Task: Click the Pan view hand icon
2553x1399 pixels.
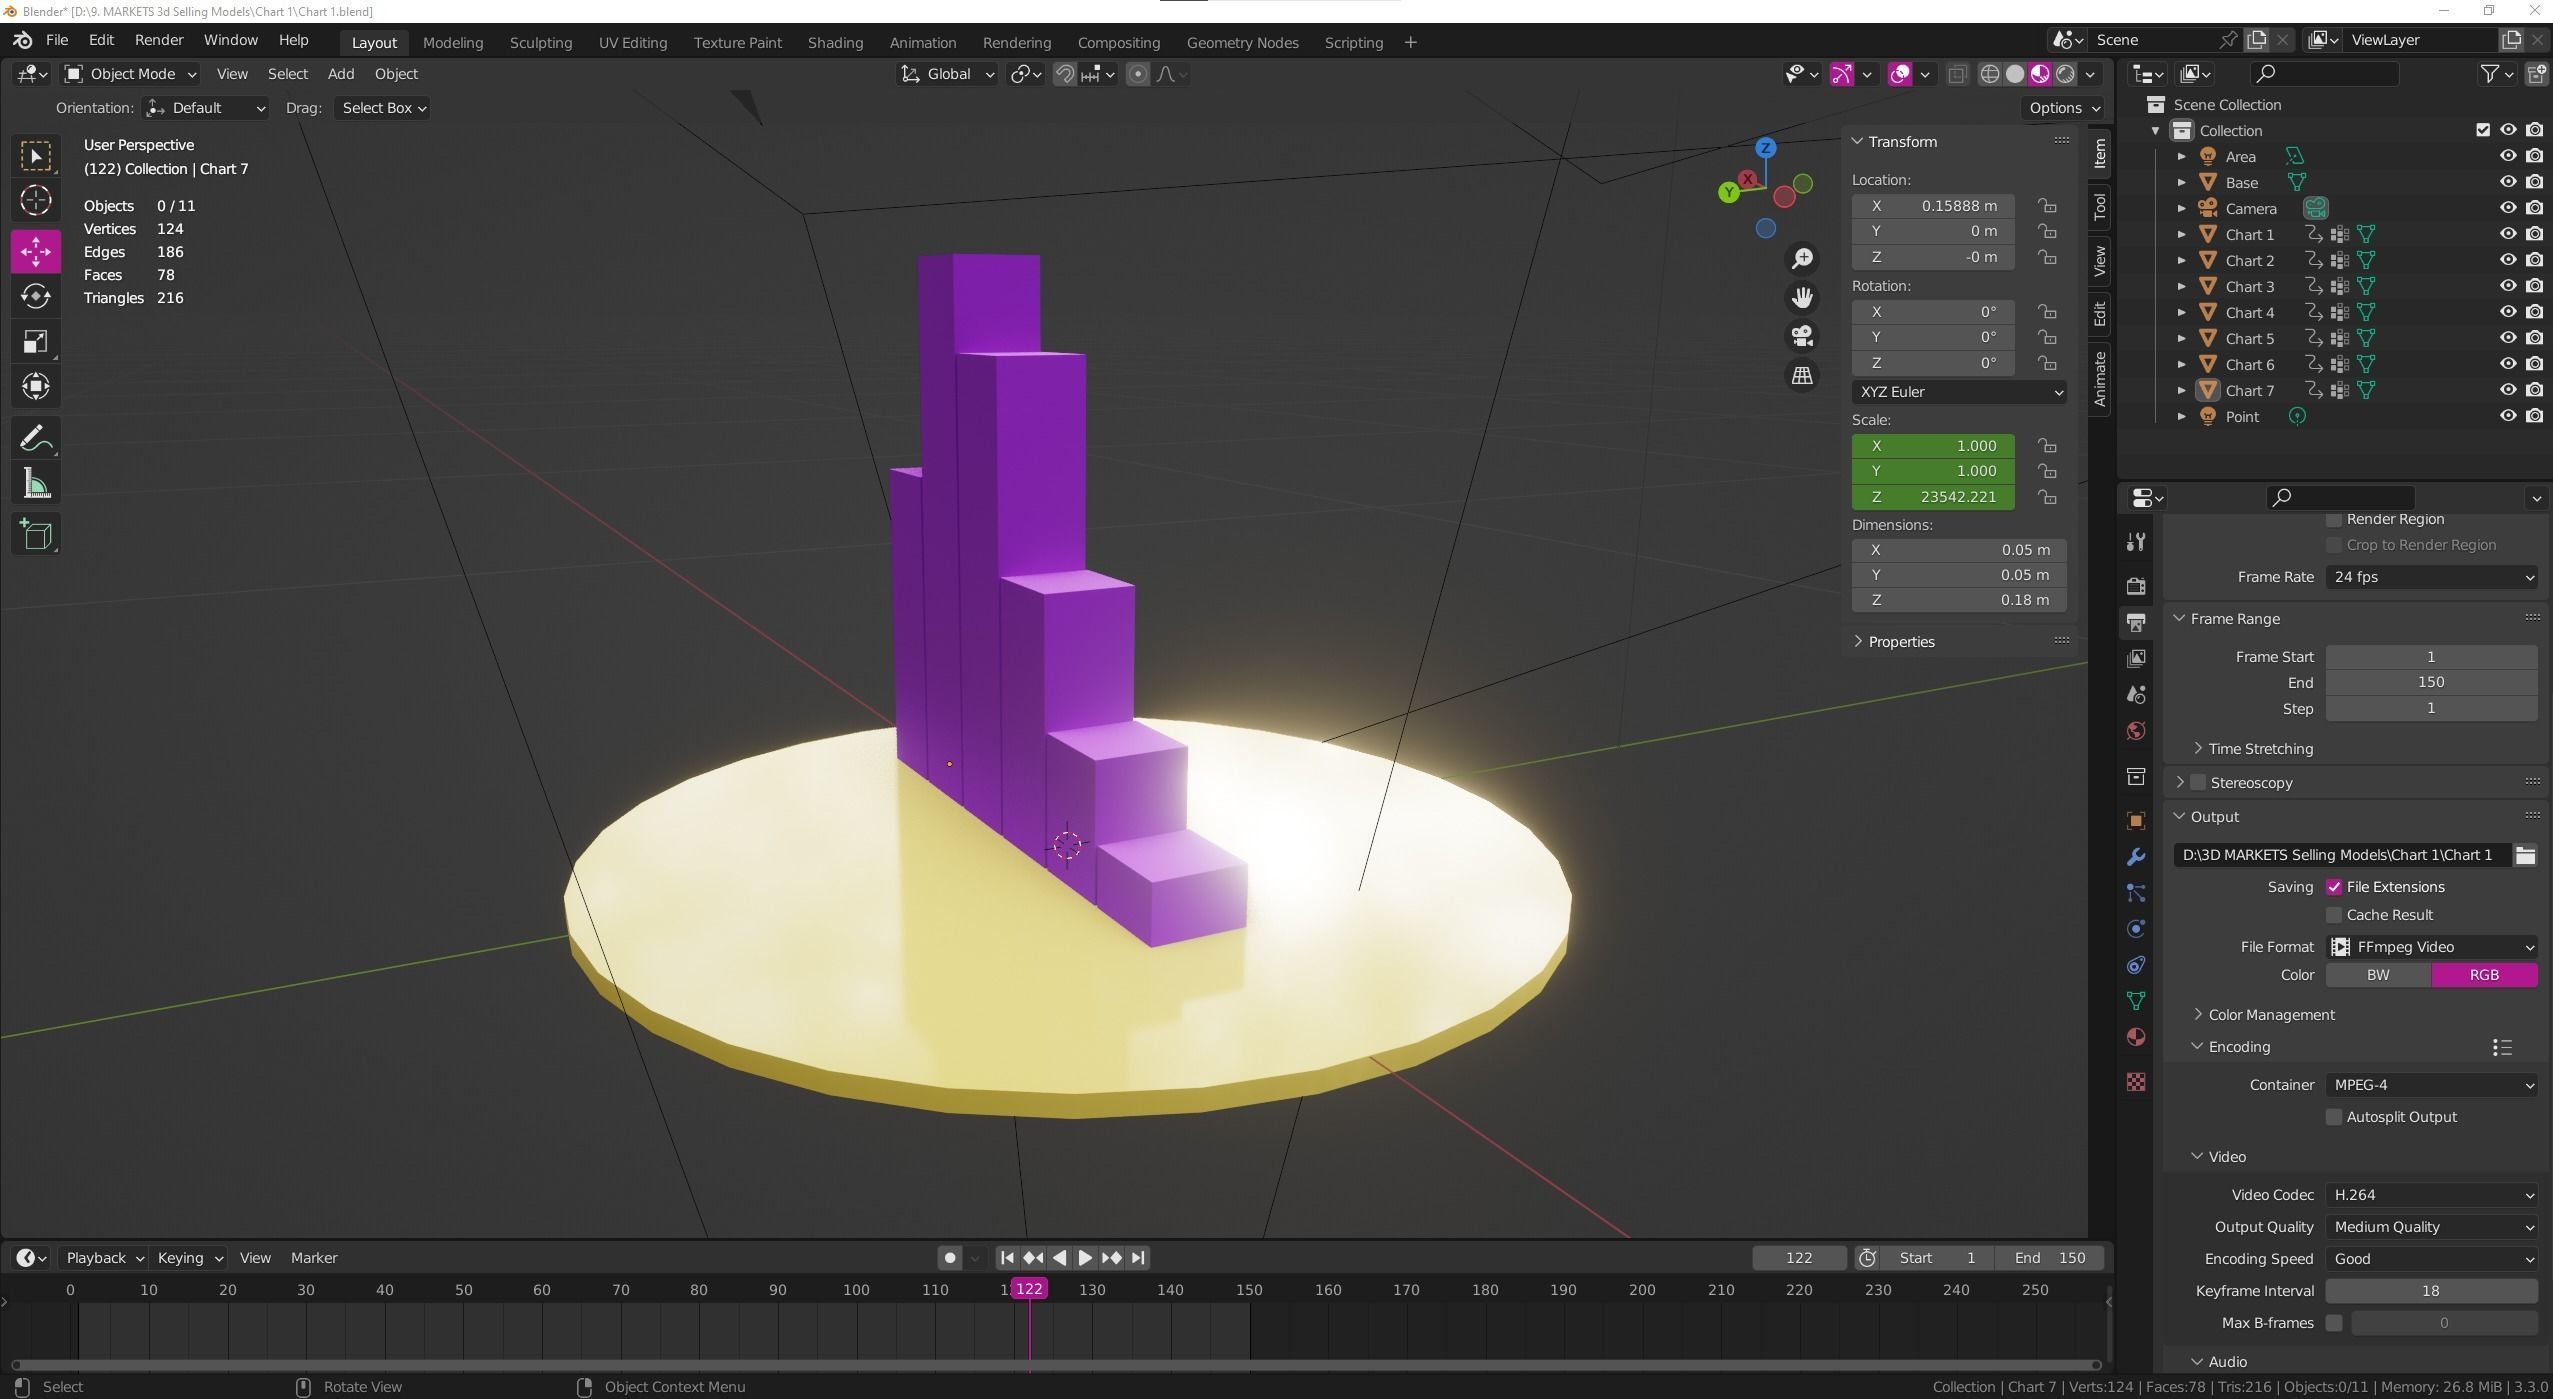Action: point(1802,298)
